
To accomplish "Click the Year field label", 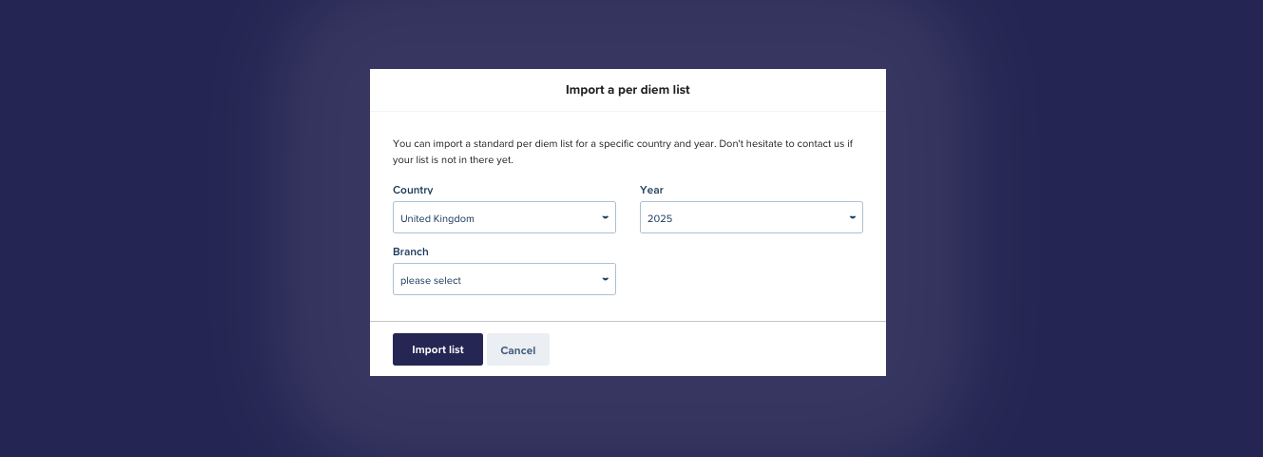I will tap(652, 190).
